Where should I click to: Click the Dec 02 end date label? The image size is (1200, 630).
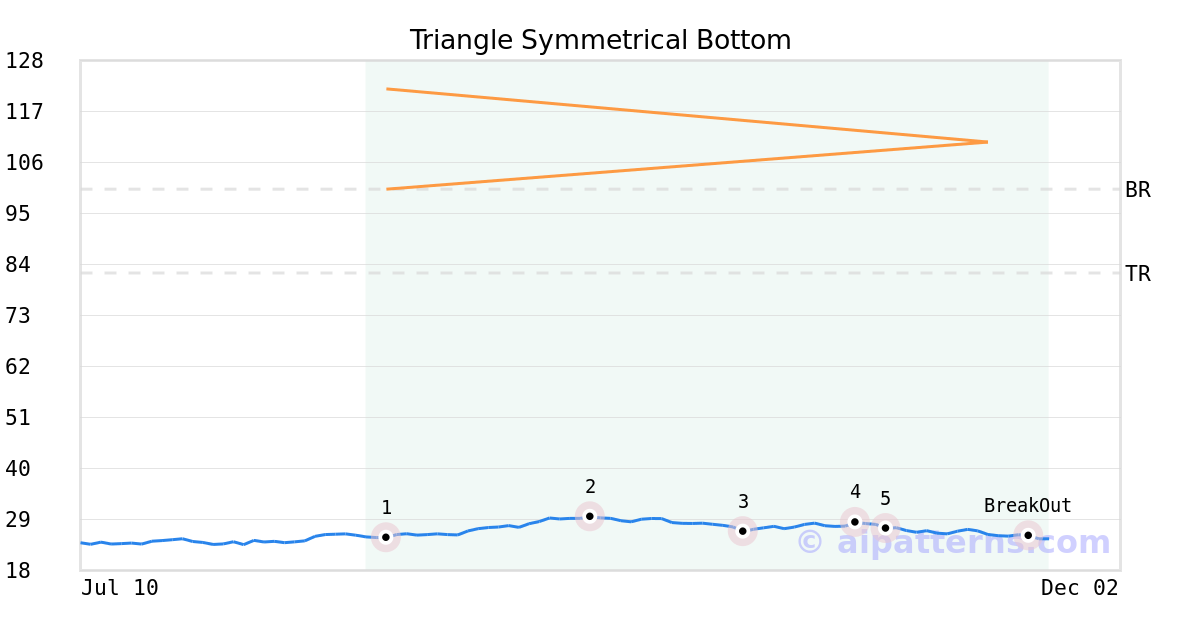point(1079,588)
